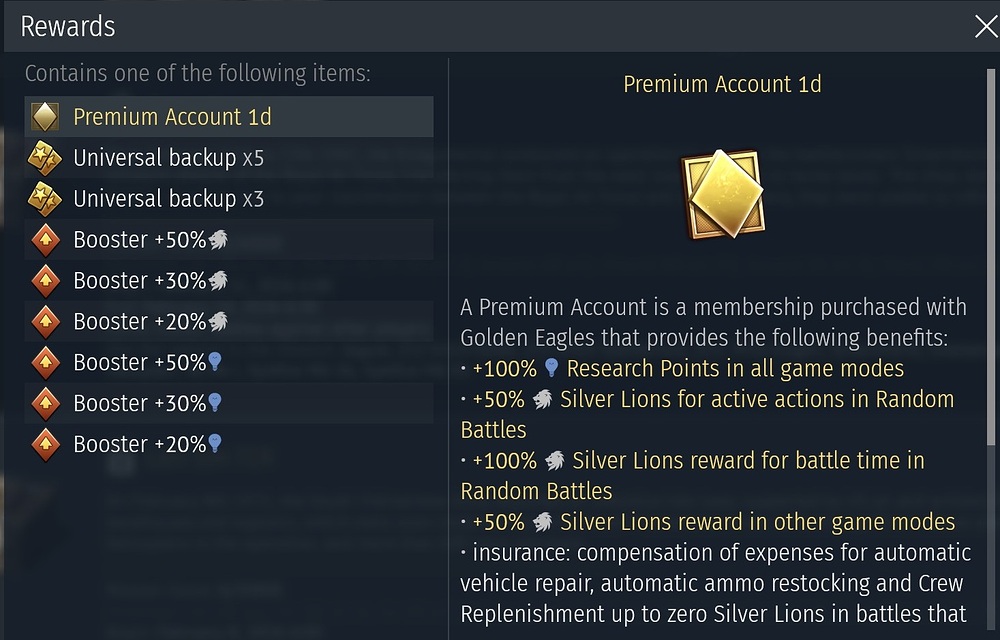Select the Booster +20% Research Points list row
This screenshot has height=640, width=1000.
click(227, 444)
